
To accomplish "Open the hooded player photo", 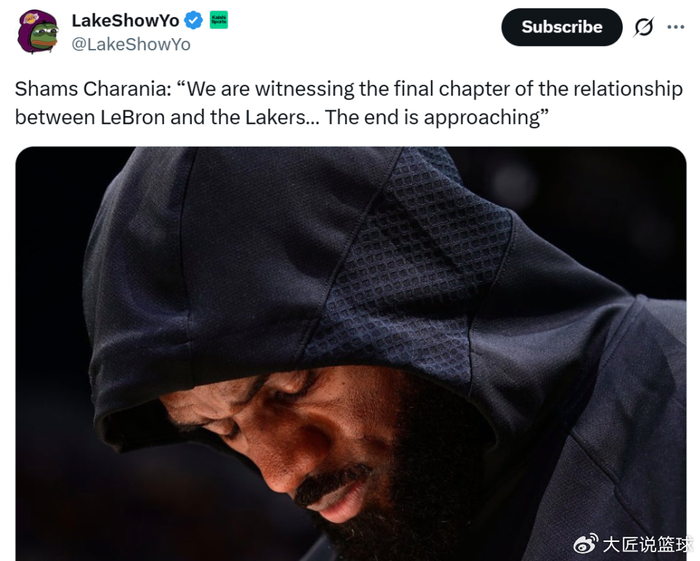I will pyautogui.click(x=351, y=353).
